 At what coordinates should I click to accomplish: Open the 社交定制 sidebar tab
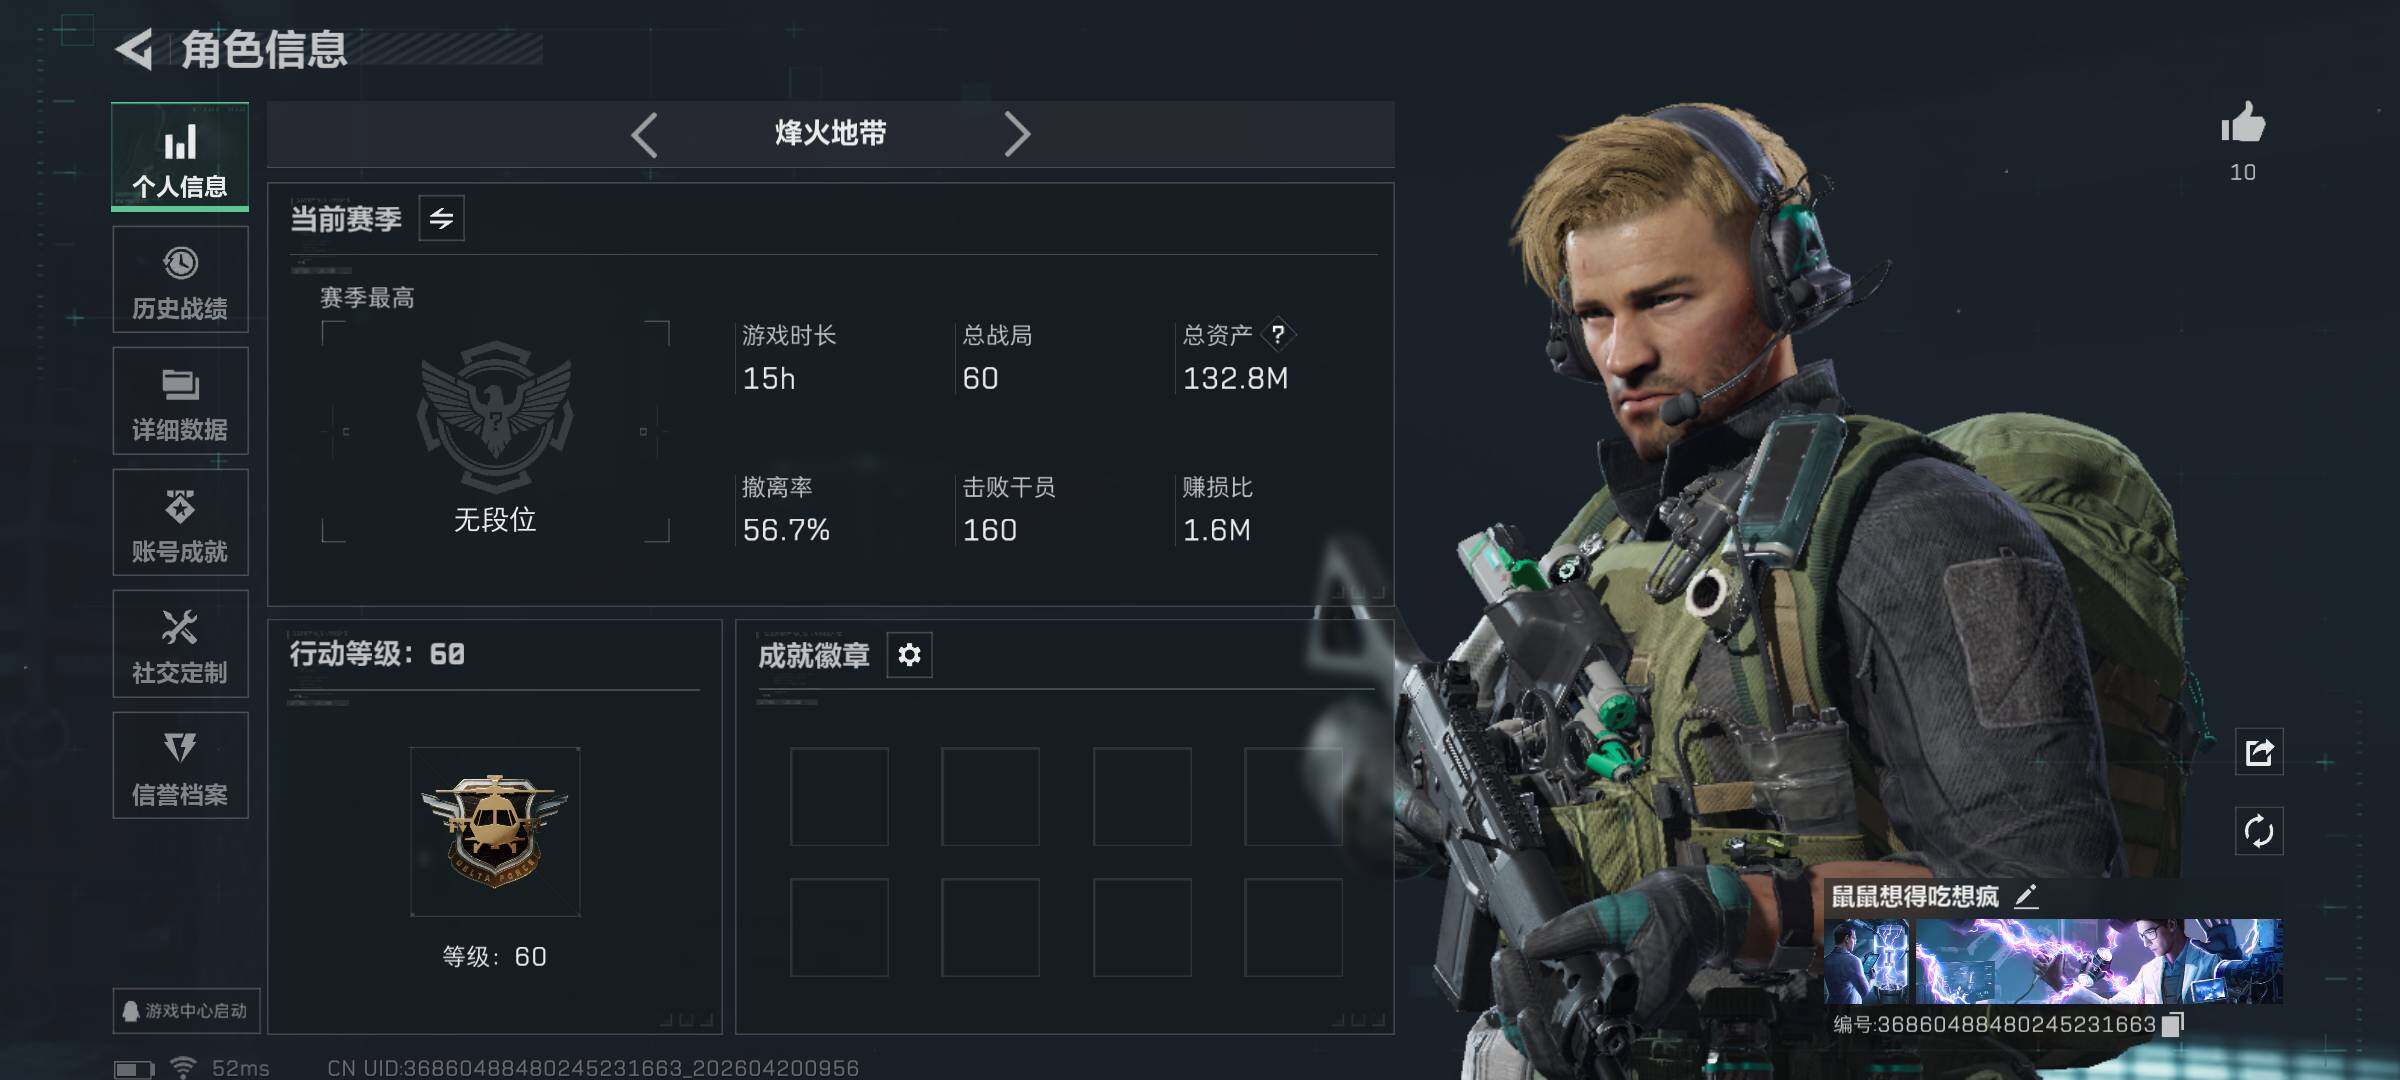(180, 644)
